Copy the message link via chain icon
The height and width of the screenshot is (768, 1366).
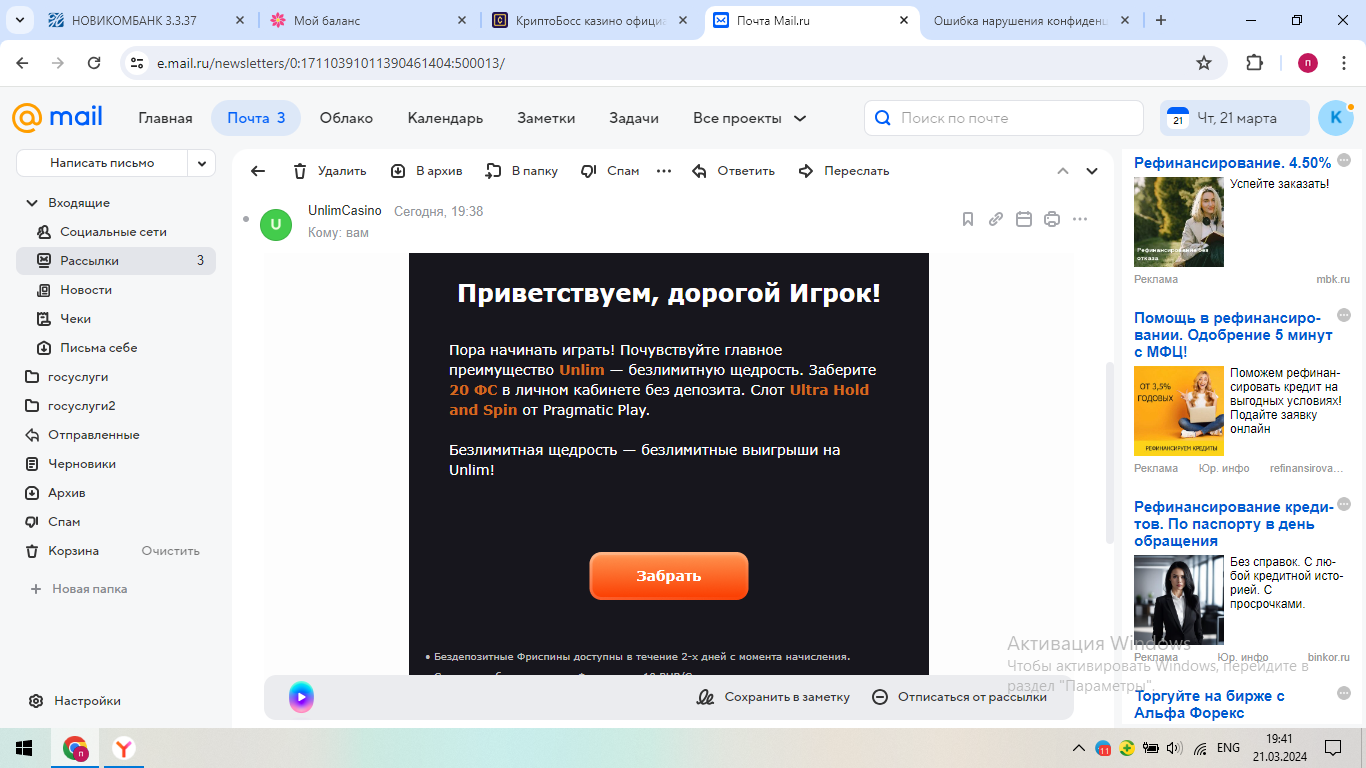coord(995,218)
